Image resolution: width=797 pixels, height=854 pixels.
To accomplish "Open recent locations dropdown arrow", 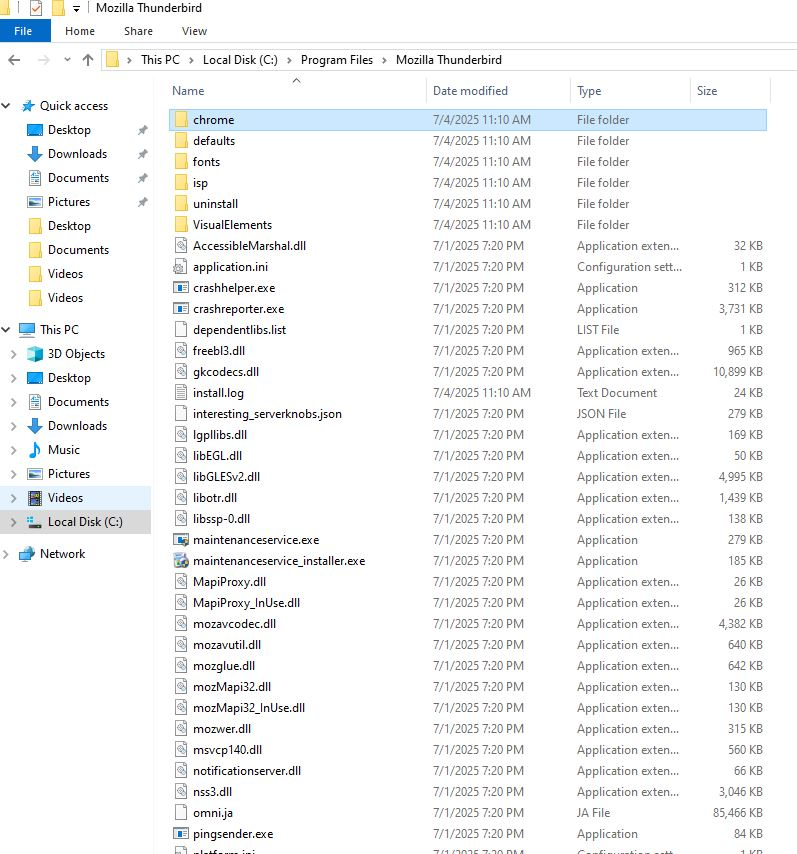I will pyautogui.click(x=67, y=59).
